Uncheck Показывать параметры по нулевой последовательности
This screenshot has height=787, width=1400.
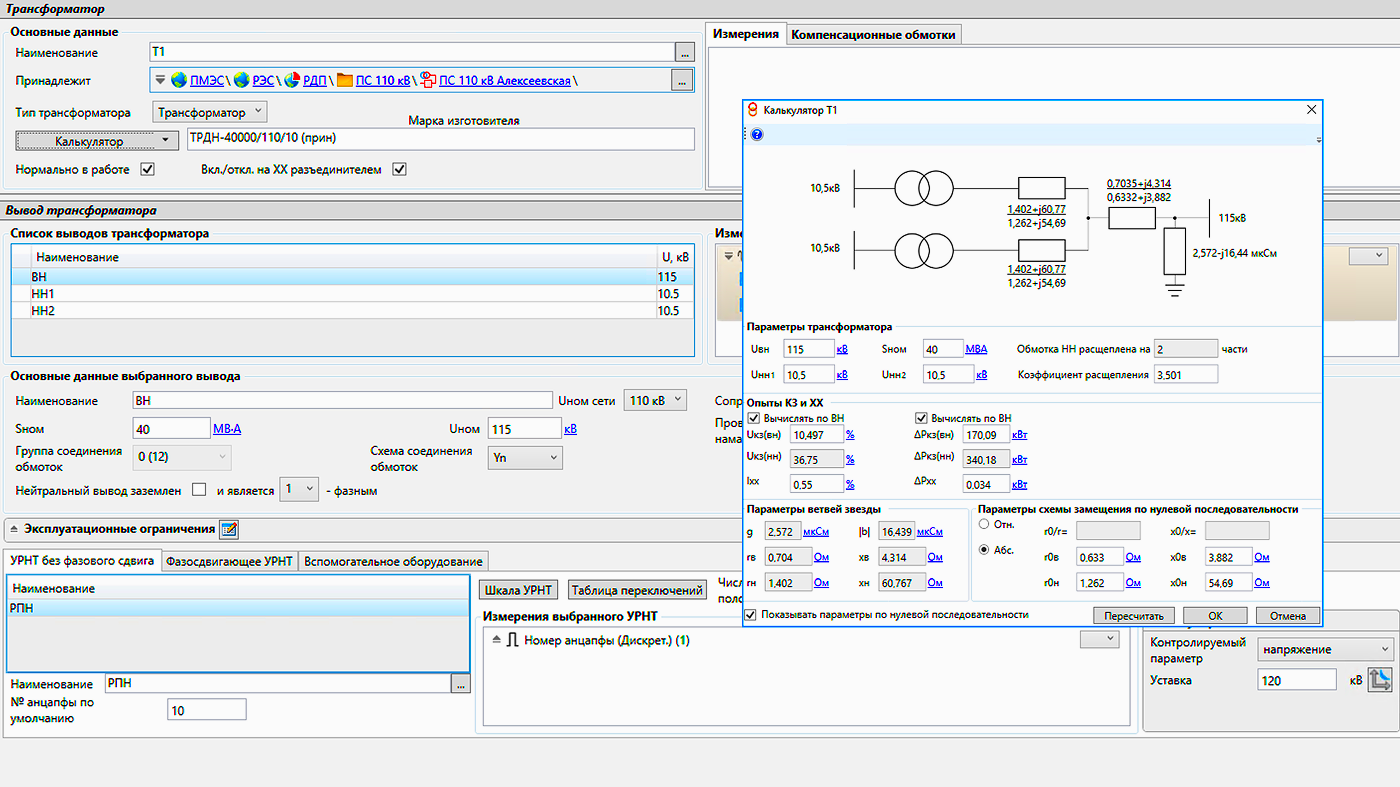750,615
